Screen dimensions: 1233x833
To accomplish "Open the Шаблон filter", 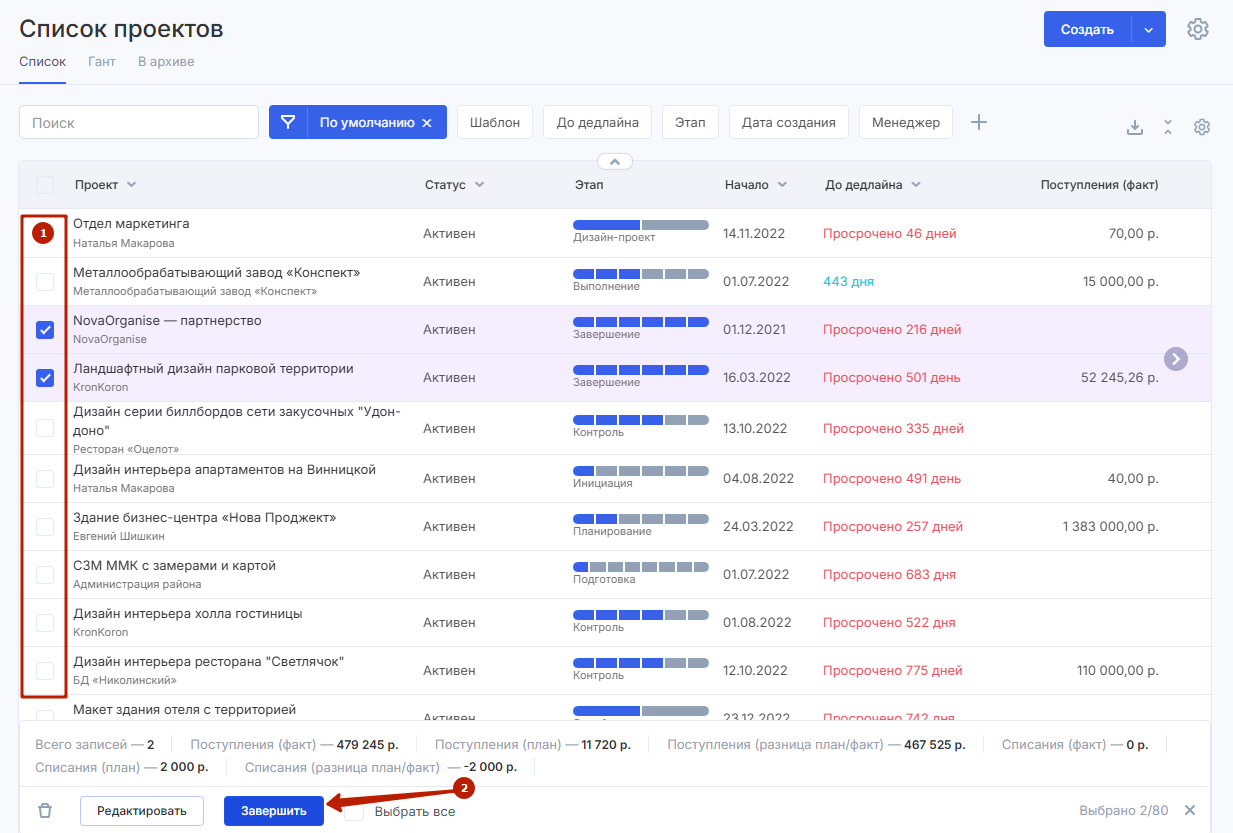I will click(495, 122).
